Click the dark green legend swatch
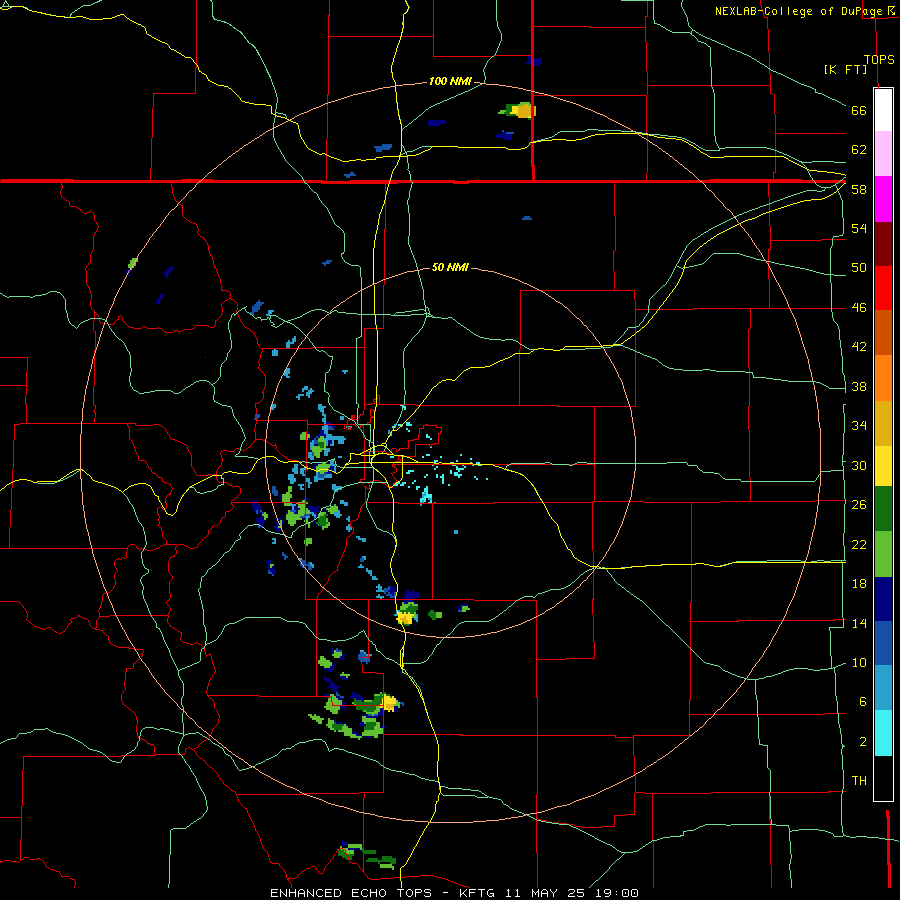 coord(883,509)
